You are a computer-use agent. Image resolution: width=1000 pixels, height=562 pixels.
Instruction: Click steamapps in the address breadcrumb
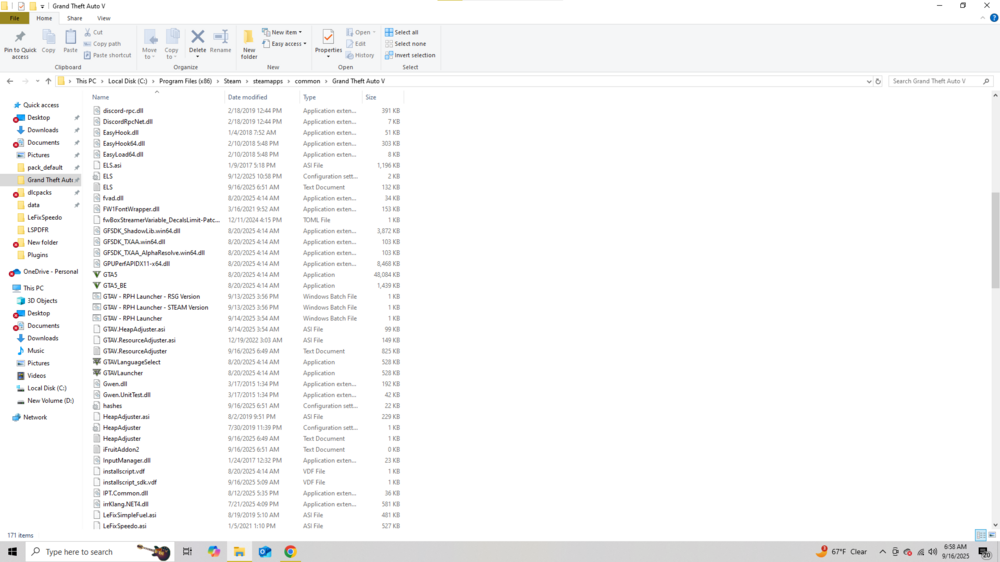tap(268, 81)
